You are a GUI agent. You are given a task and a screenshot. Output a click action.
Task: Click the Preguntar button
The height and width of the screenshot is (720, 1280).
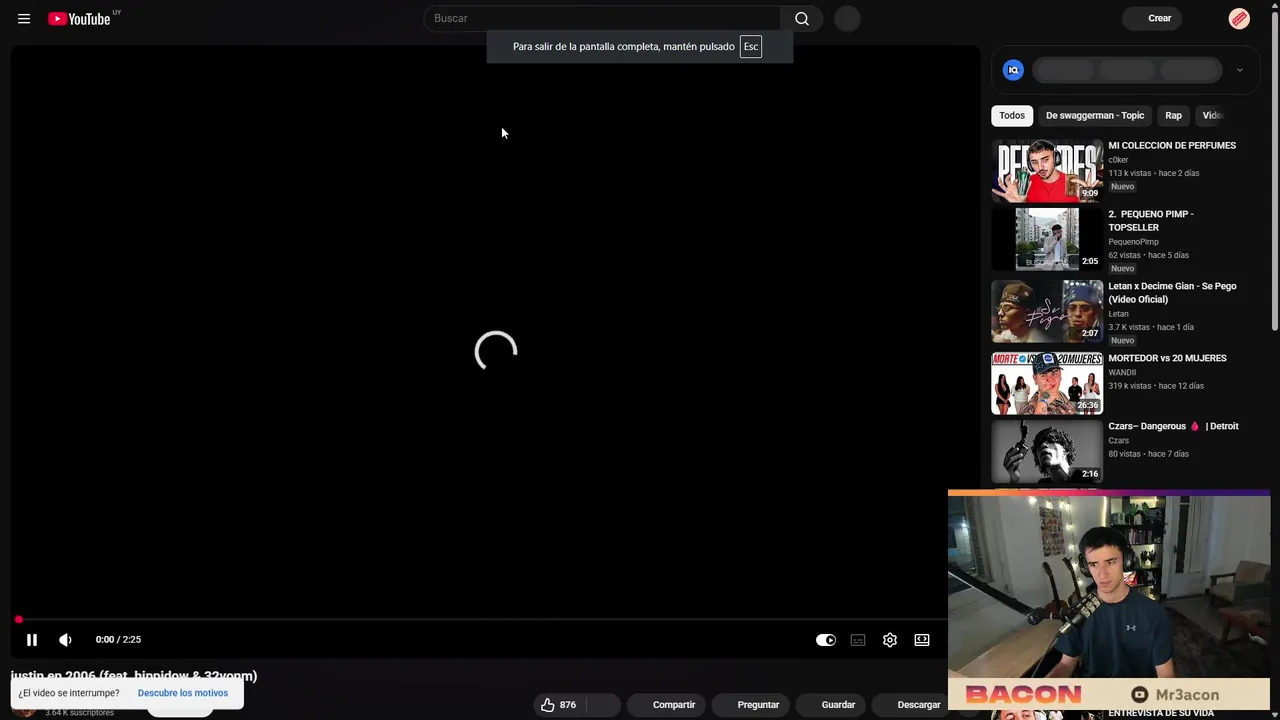coord(750,705)
